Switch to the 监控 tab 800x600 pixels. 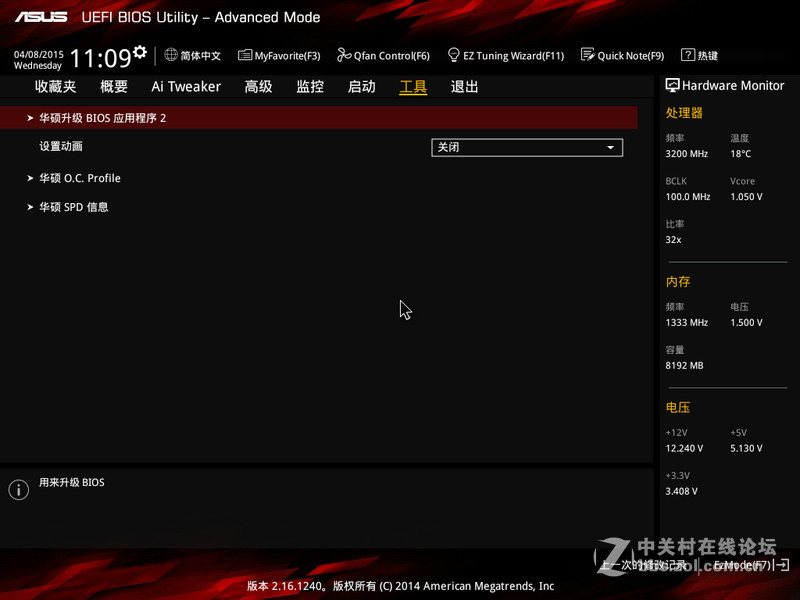click(x=309, y=86)
